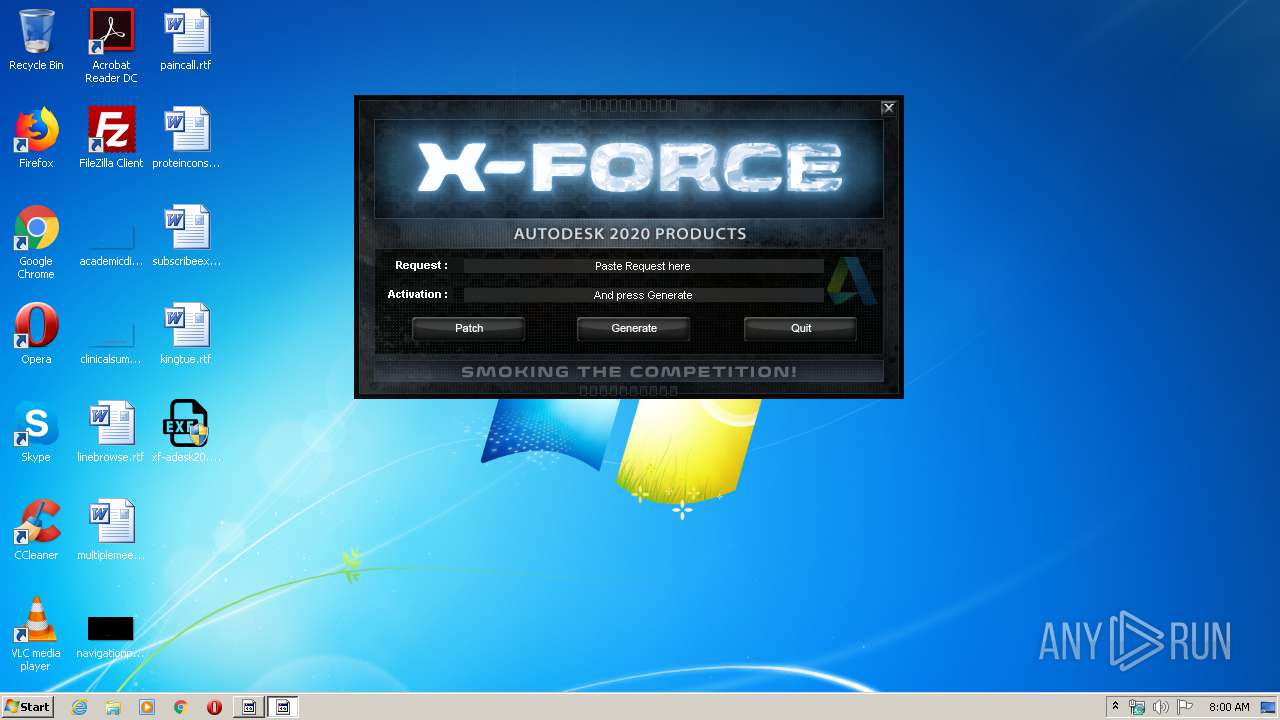1280x720 pixels.
Task: Click the Request input field
Action: (643, 266)
